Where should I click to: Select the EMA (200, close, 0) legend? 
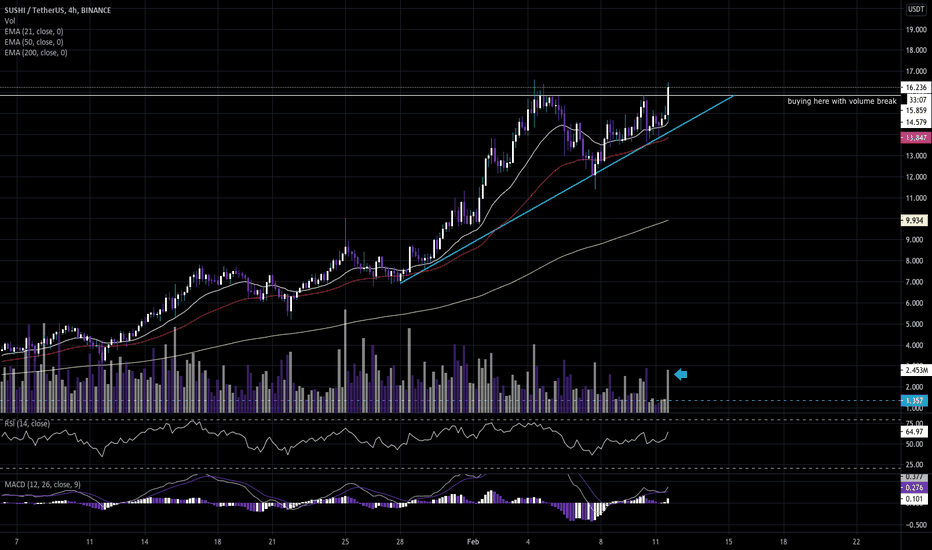tap(36, 53)
